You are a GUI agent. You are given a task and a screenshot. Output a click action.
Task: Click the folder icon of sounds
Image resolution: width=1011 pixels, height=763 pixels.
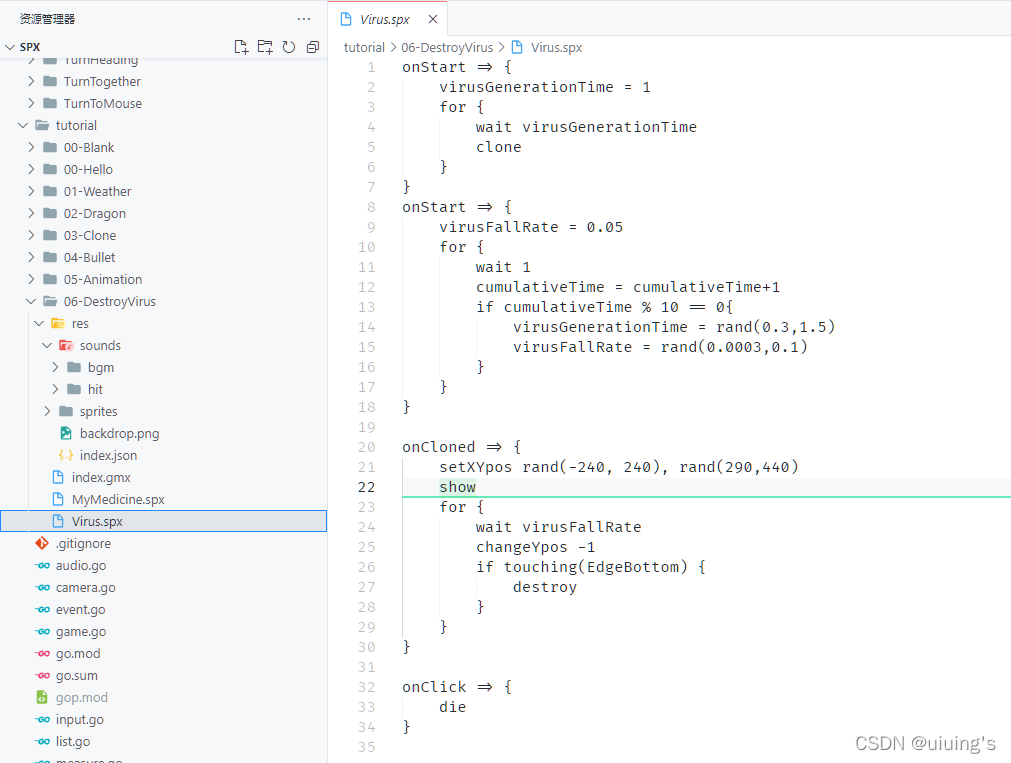click(x=66, y=345)
